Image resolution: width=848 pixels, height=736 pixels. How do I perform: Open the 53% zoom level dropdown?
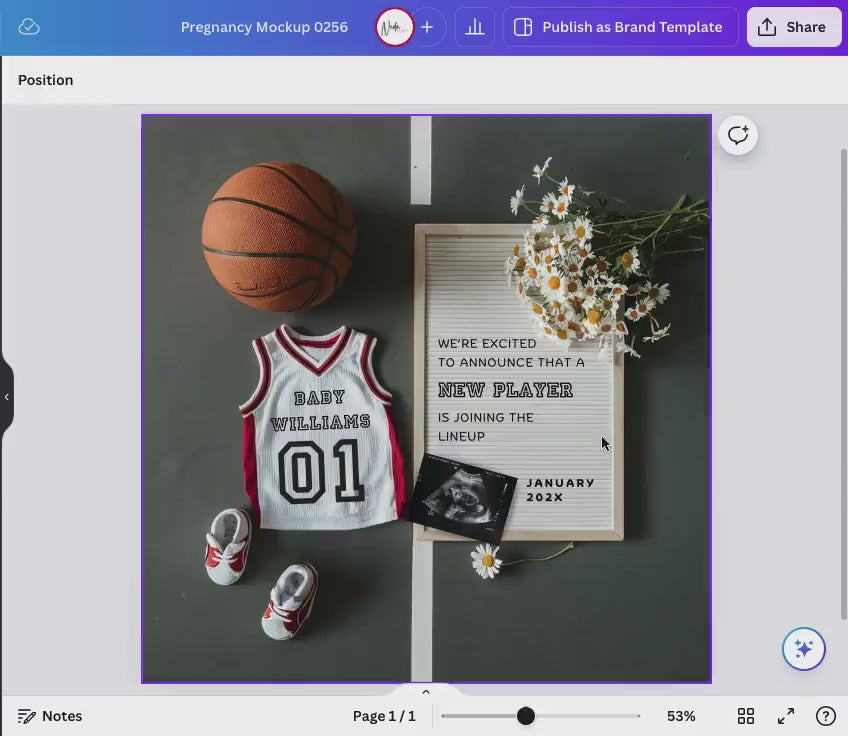tap(681, 716)
